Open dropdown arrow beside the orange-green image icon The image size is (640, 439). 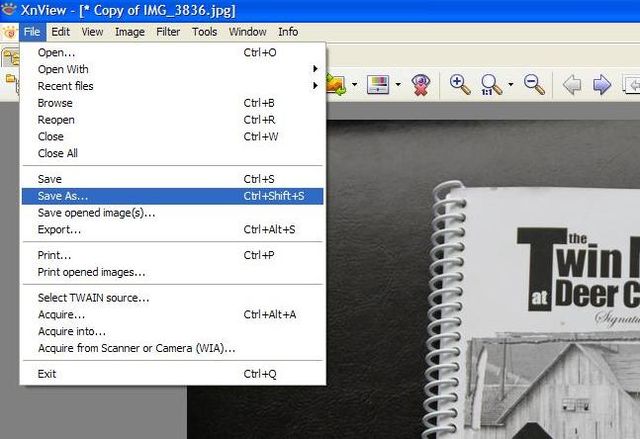pos(354,85)
